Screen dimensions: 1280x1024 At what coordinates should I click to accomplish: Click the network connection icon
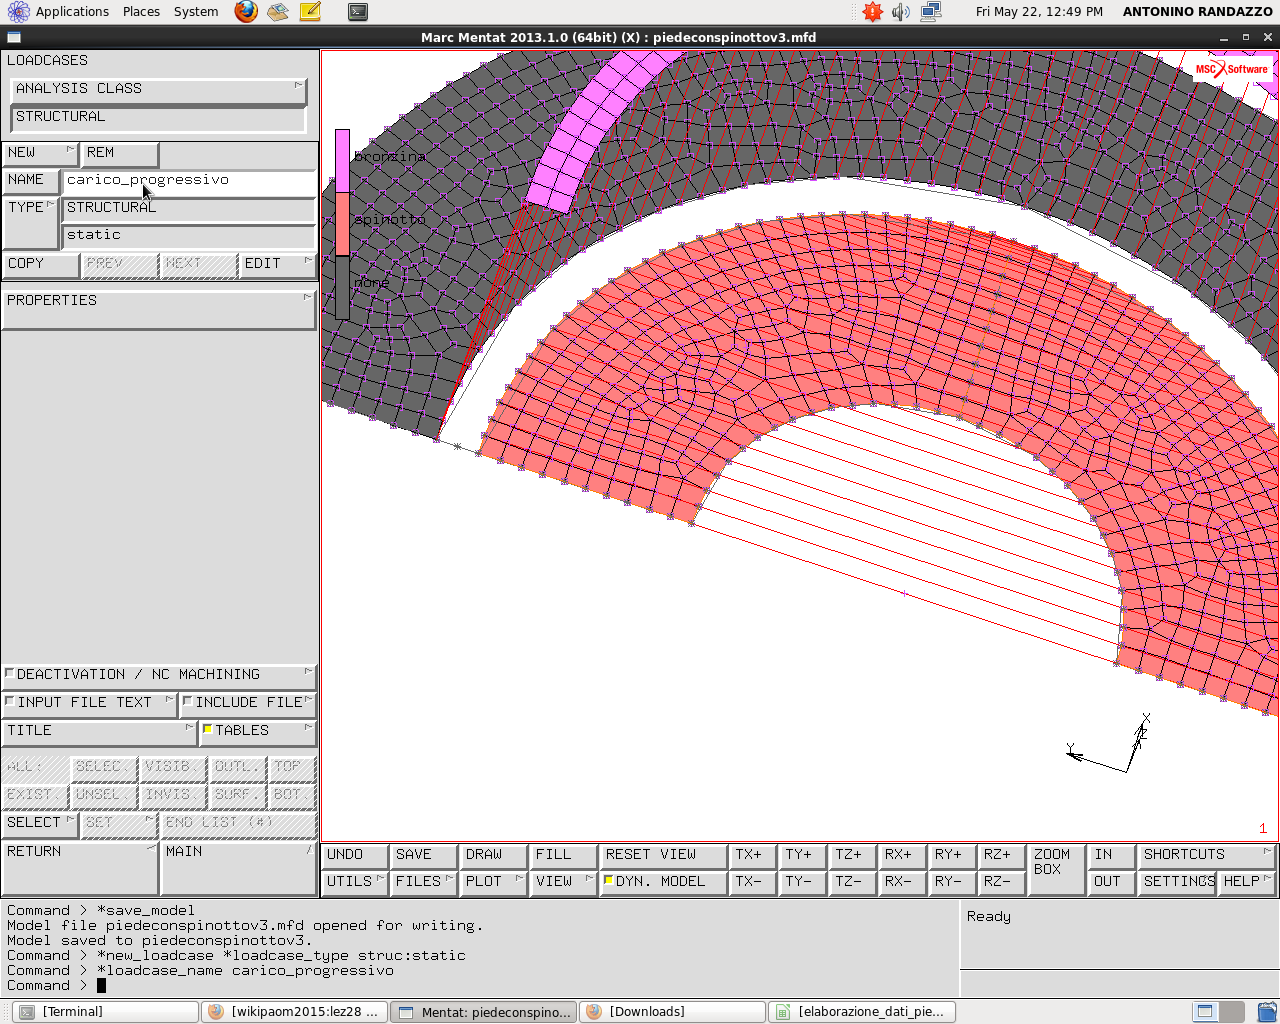[x=931, y=12]
